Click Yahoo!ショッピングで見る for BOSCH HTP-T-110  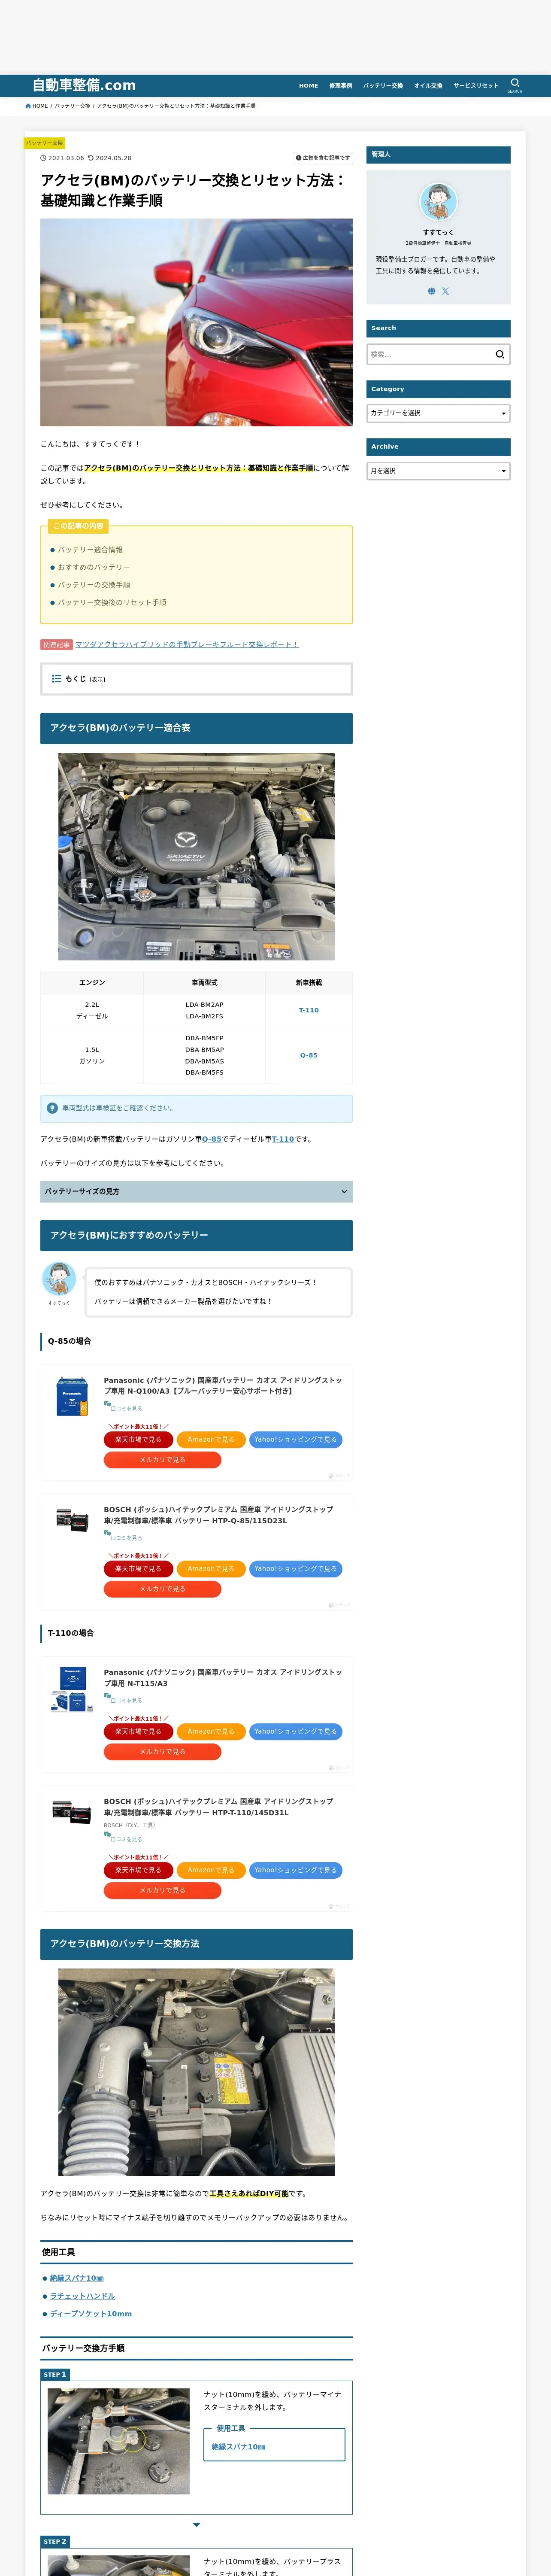point(296,1870)
